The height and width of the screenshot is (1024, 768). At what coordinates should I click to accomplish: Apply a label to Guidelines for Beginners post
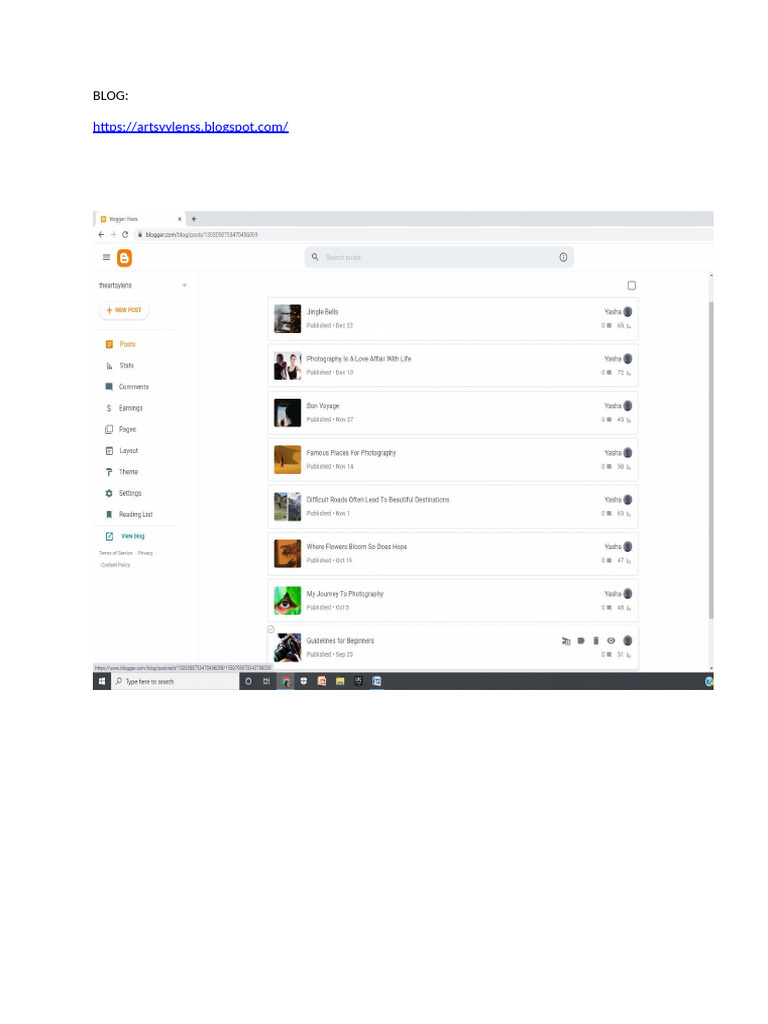click(x=581, y=641)
